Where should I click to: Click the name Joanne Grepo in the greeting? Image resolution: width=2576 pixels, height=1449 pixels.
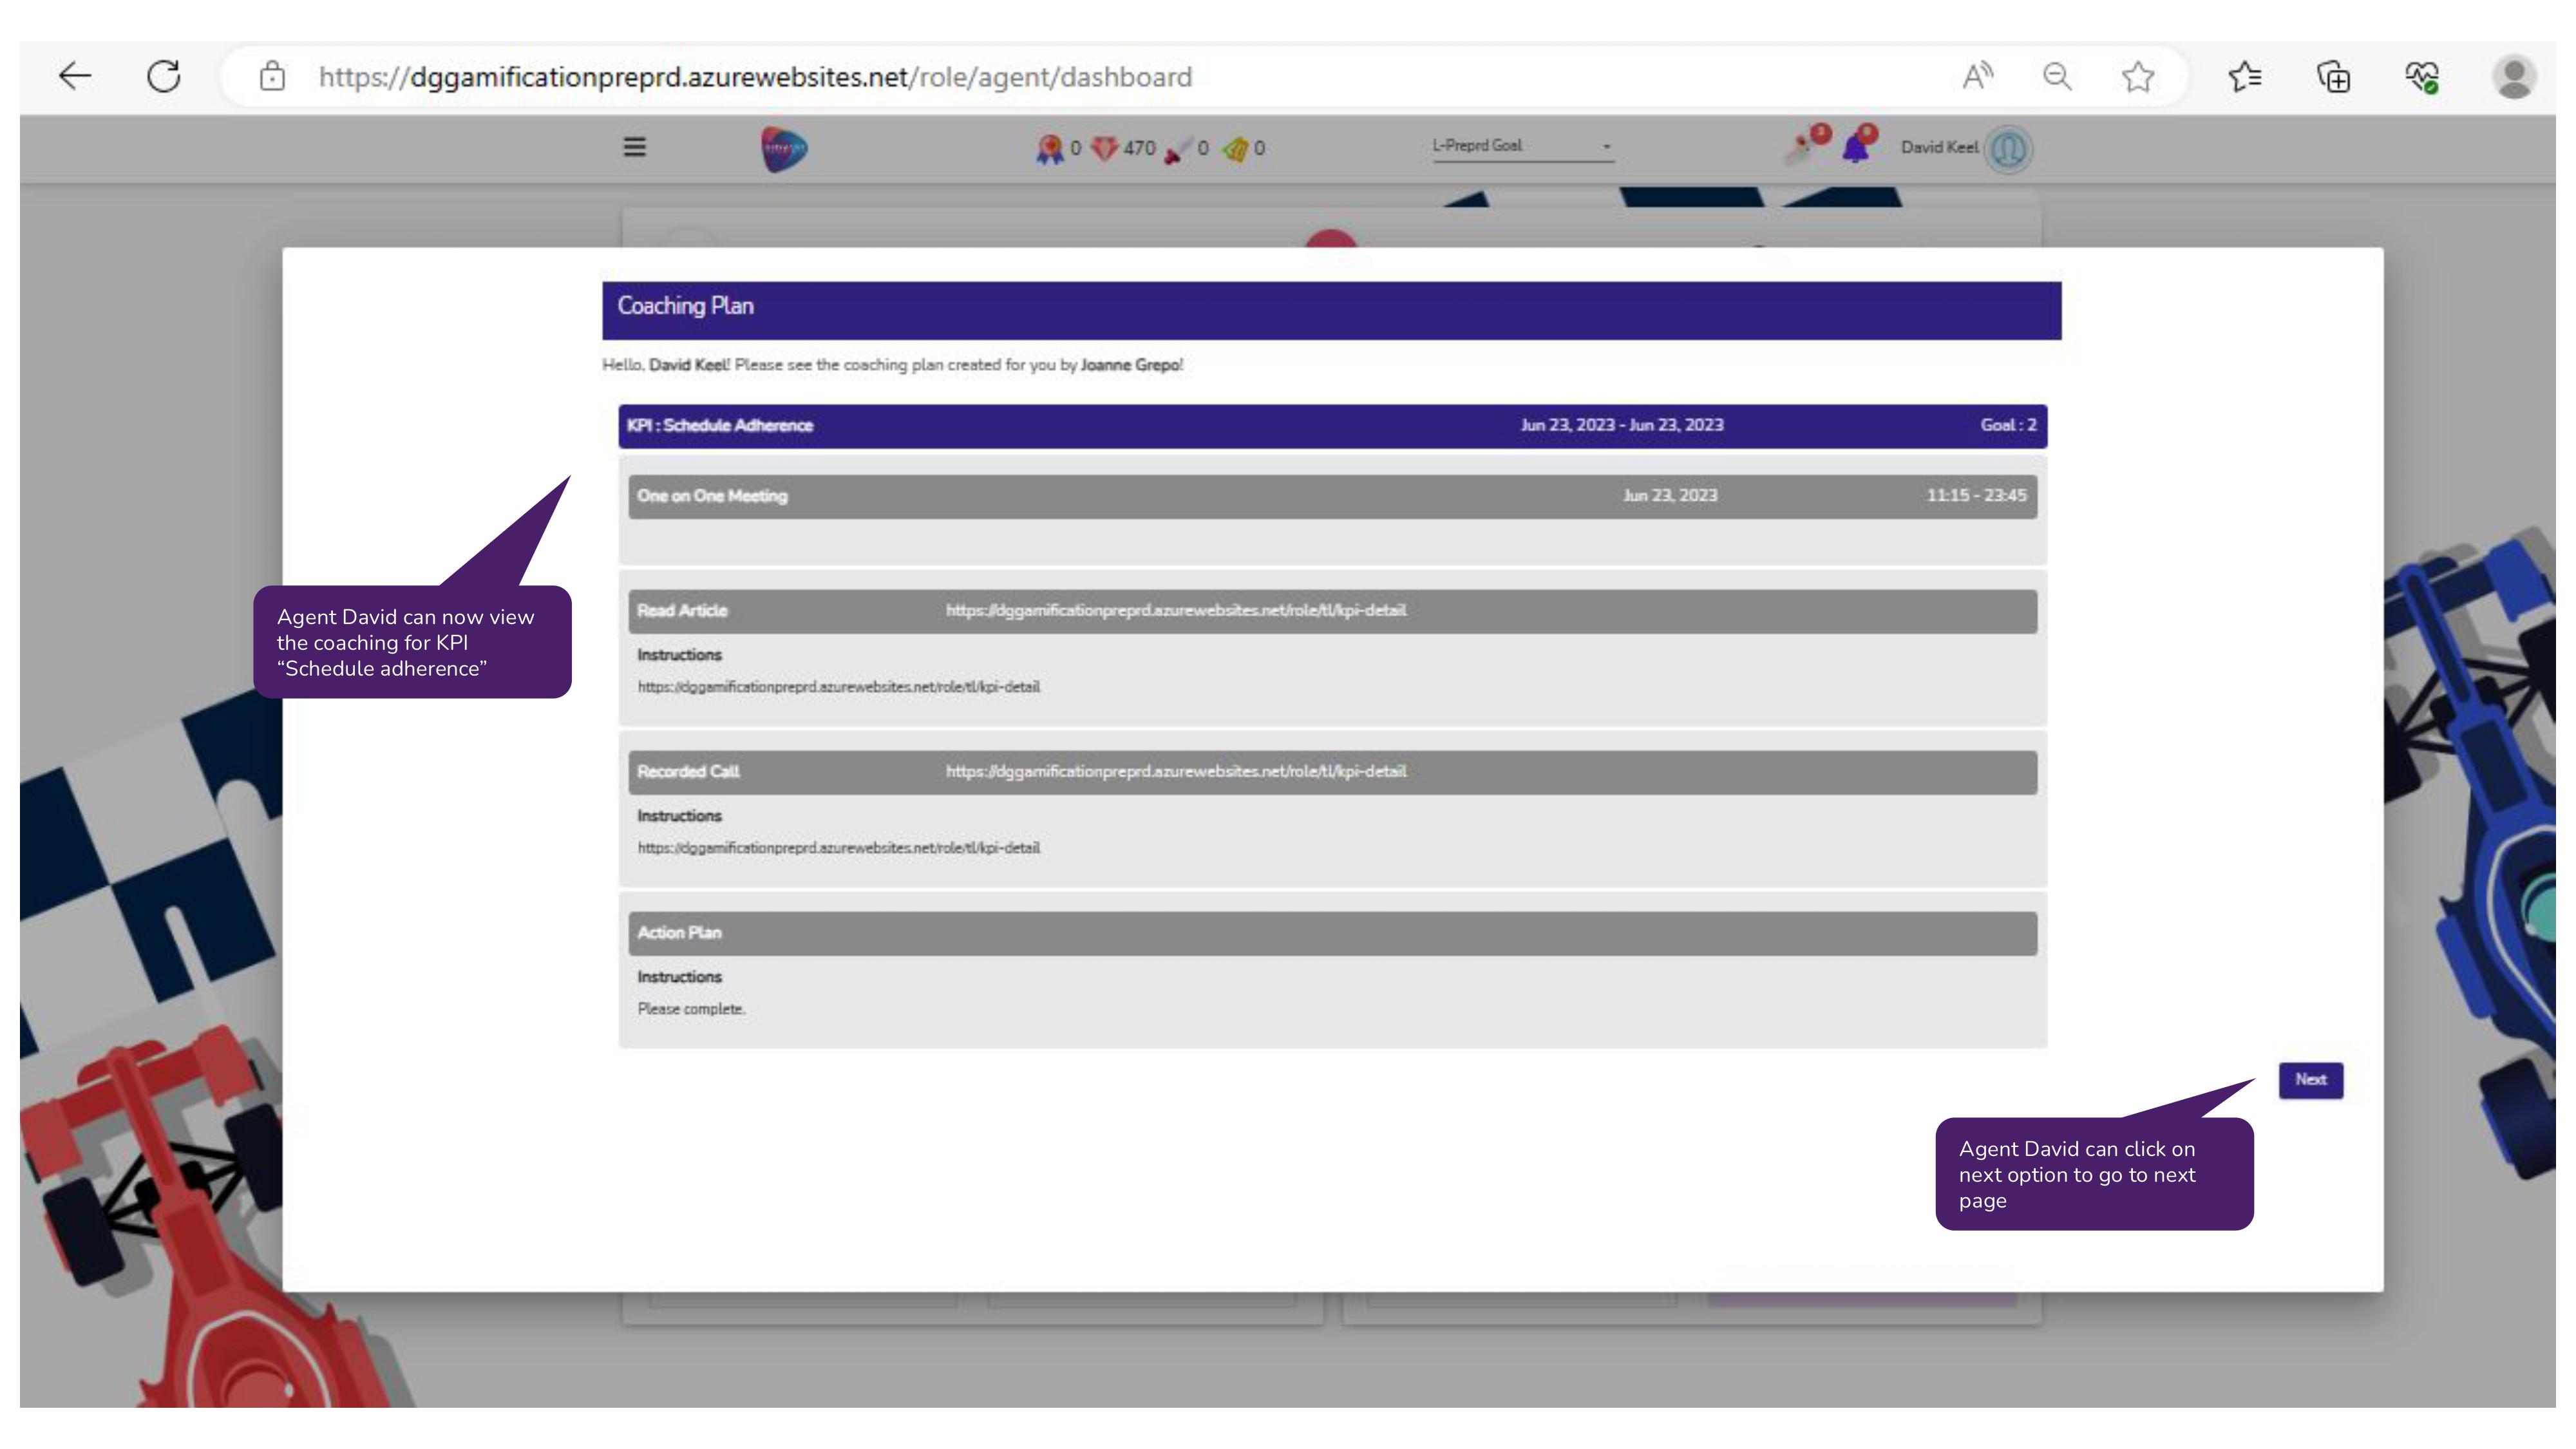coord(1130,365)
